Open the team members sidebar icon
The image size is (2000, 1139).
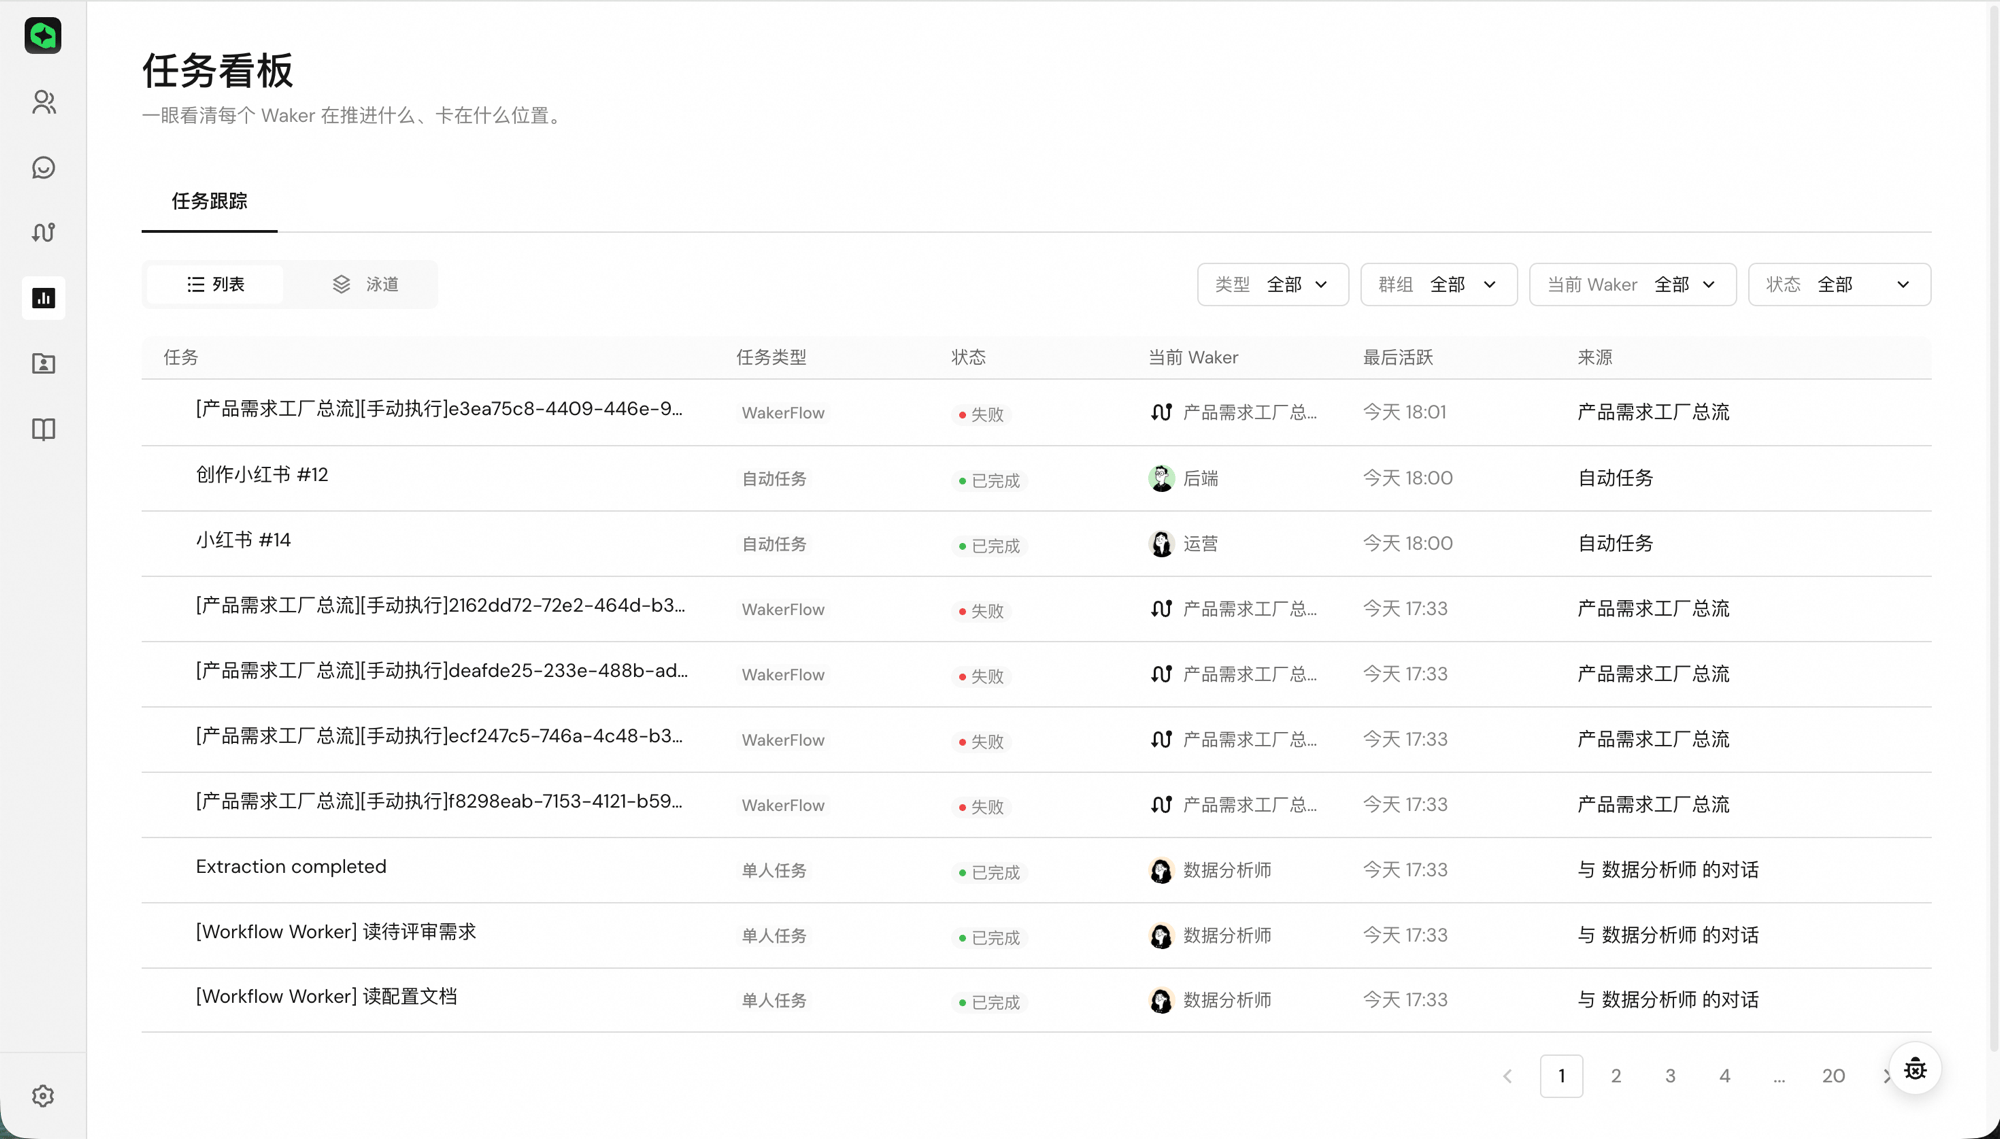click(x=43, y=102)
